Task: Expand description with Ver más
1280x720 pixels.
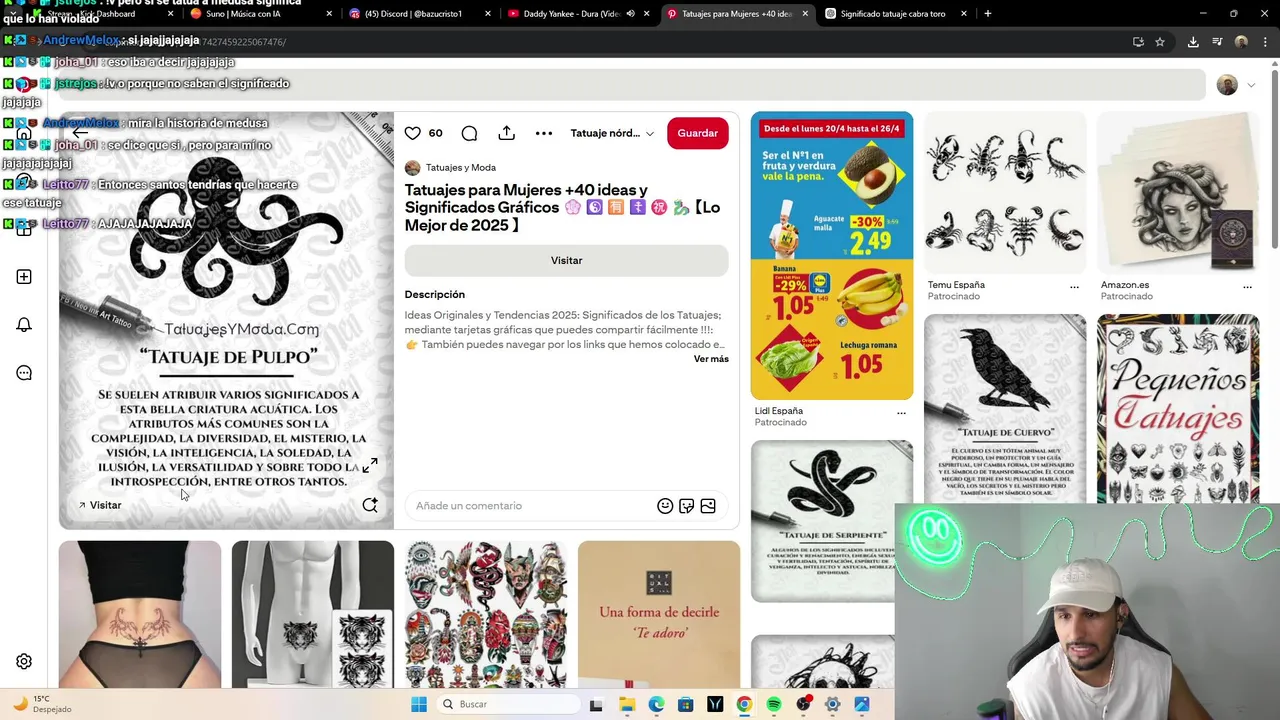Action: pyautogui.click(x=711, y=359)
